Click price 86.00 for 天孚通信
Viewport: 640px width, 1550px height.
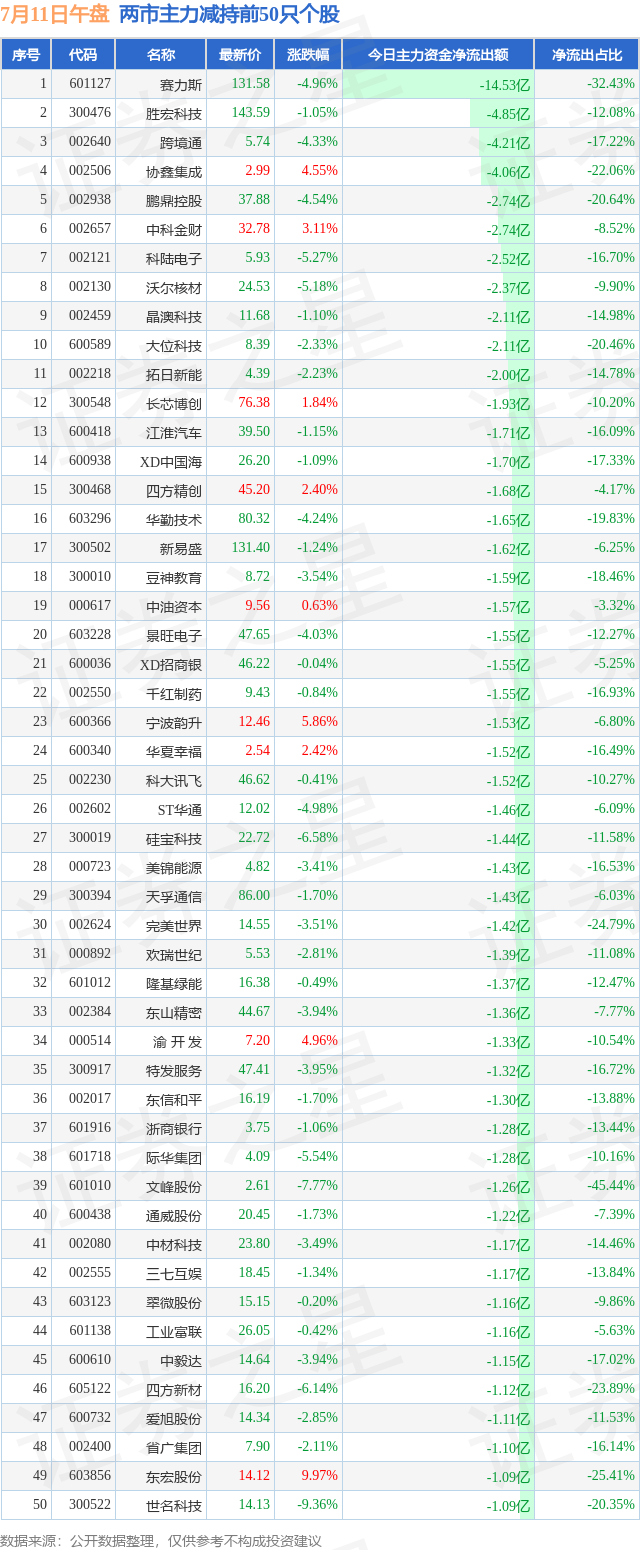point(255,896)
